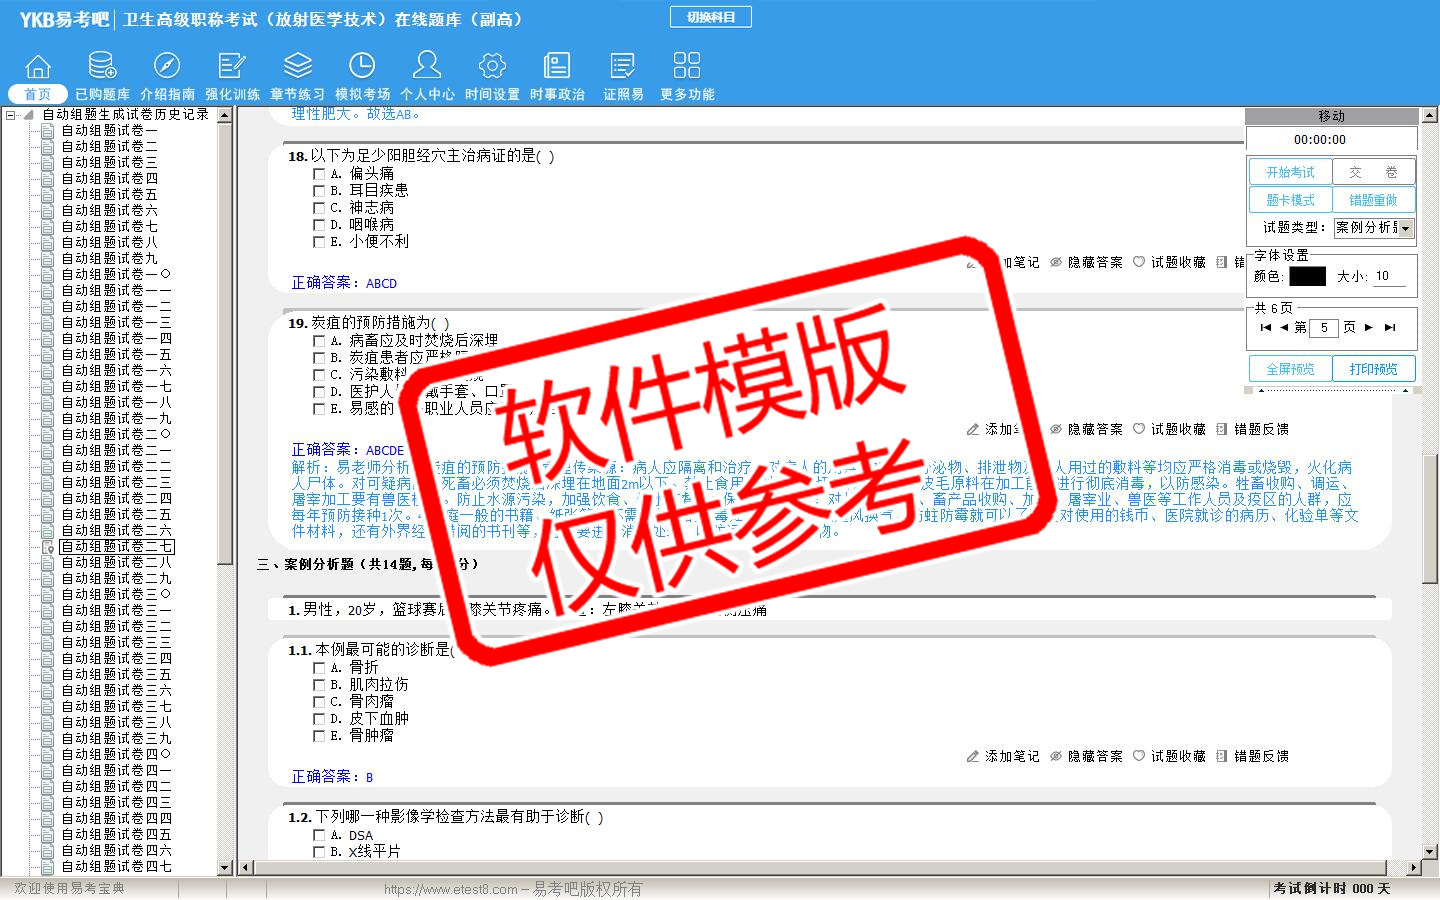
Task: Click the black font color swatch
Action: (1307, 276)
